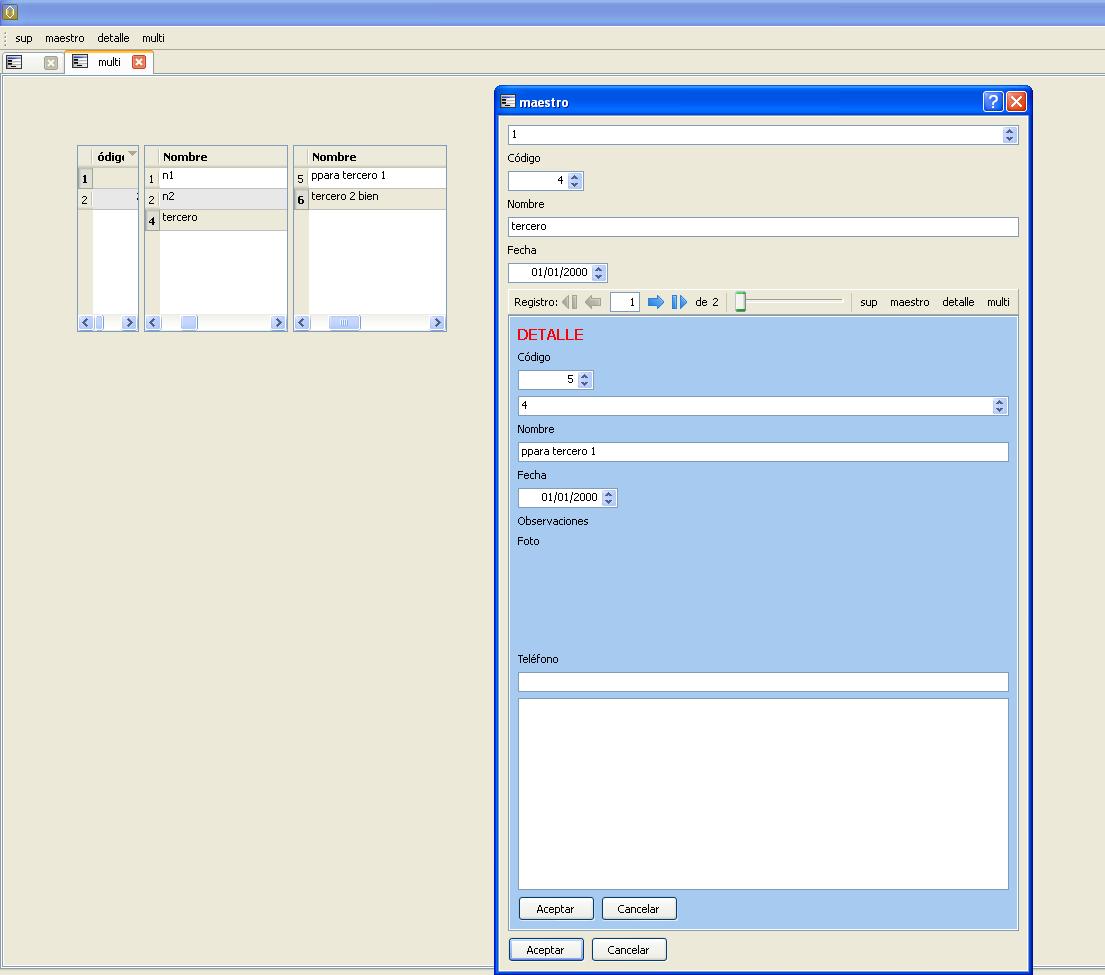
Task: Select the tercero cell in the middle table
Action: point(223,220)
